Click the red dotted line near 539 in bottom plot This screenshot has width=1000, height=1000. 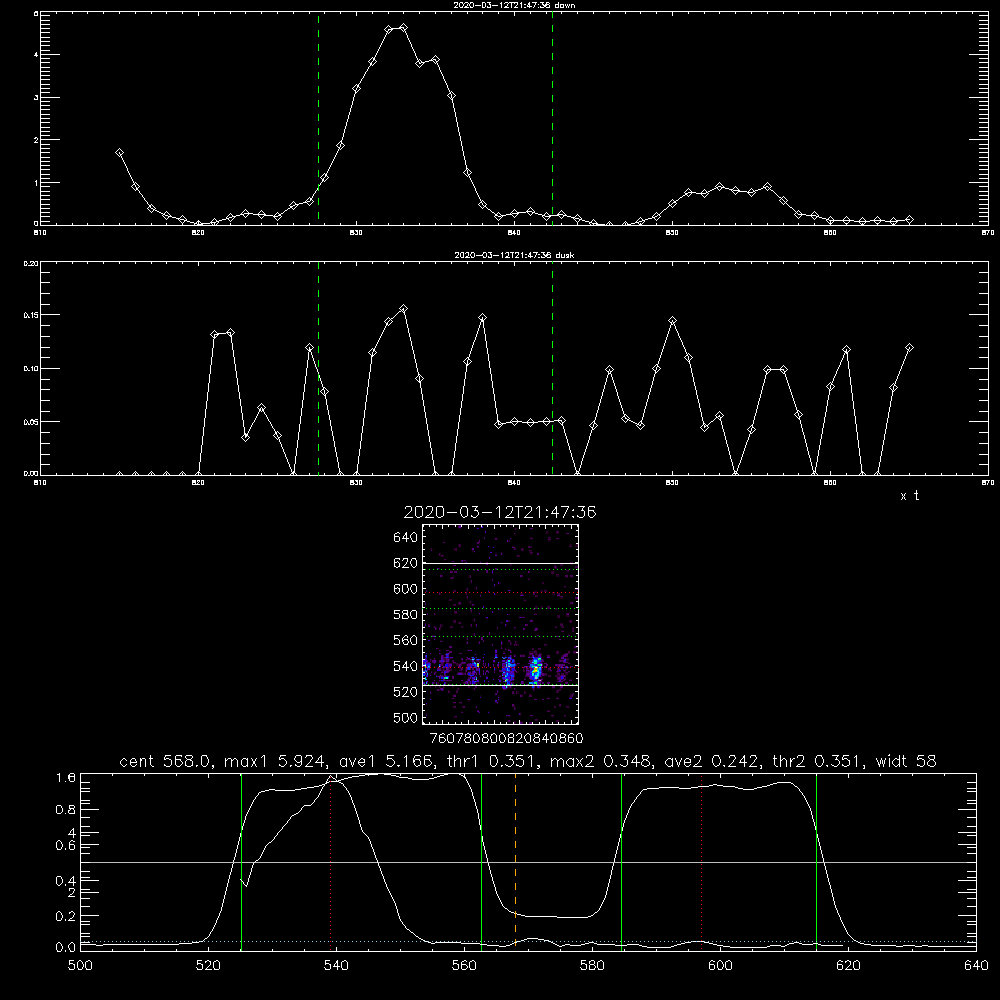pyautogui.click(x=330, y=861)
